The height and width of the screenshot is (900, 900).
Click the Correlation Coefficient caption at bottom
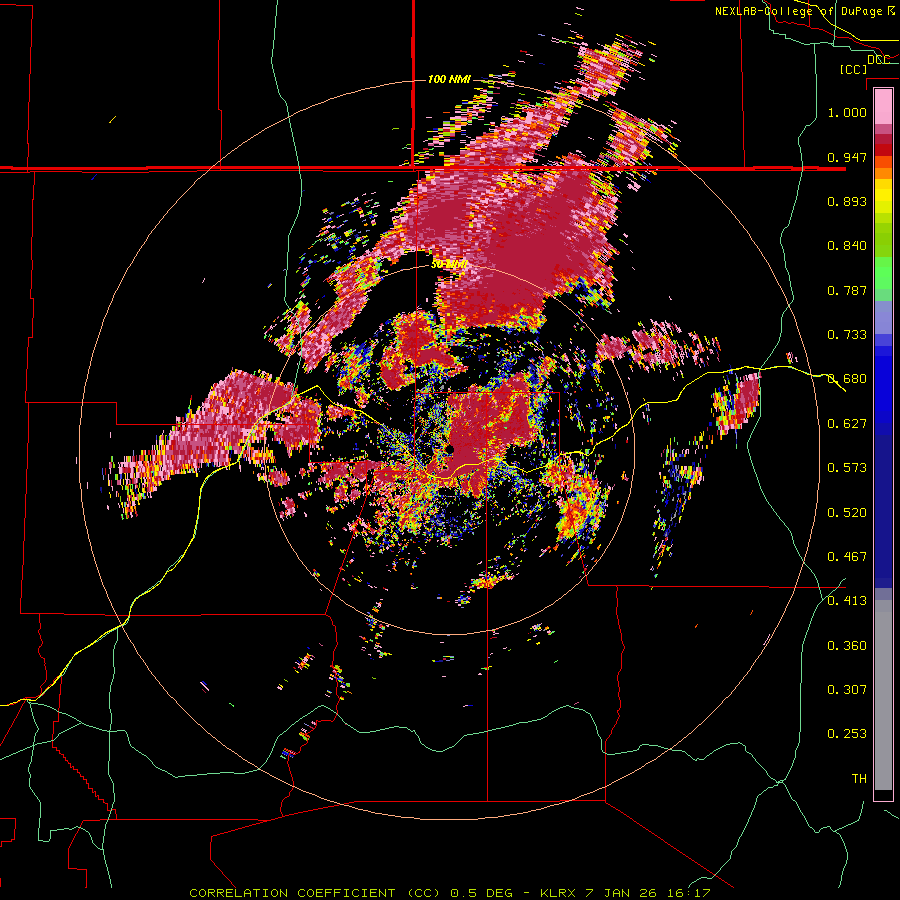tap(451, 893)
